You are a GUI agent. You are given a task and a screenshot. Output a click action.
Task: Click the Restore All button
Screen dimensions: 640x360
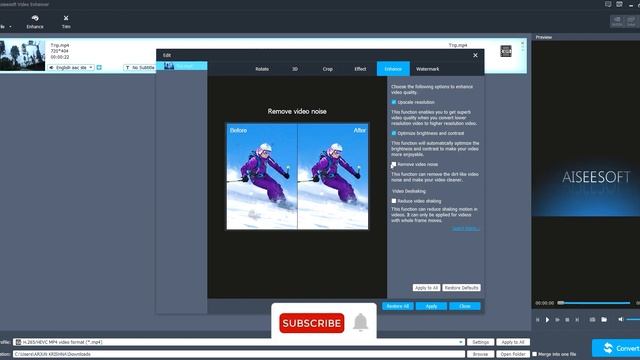click(398, 306)
